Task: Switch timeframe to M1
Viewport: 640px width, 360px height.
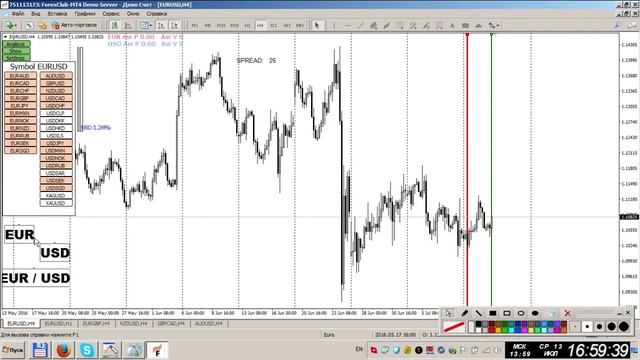Action: click(195, 25)
